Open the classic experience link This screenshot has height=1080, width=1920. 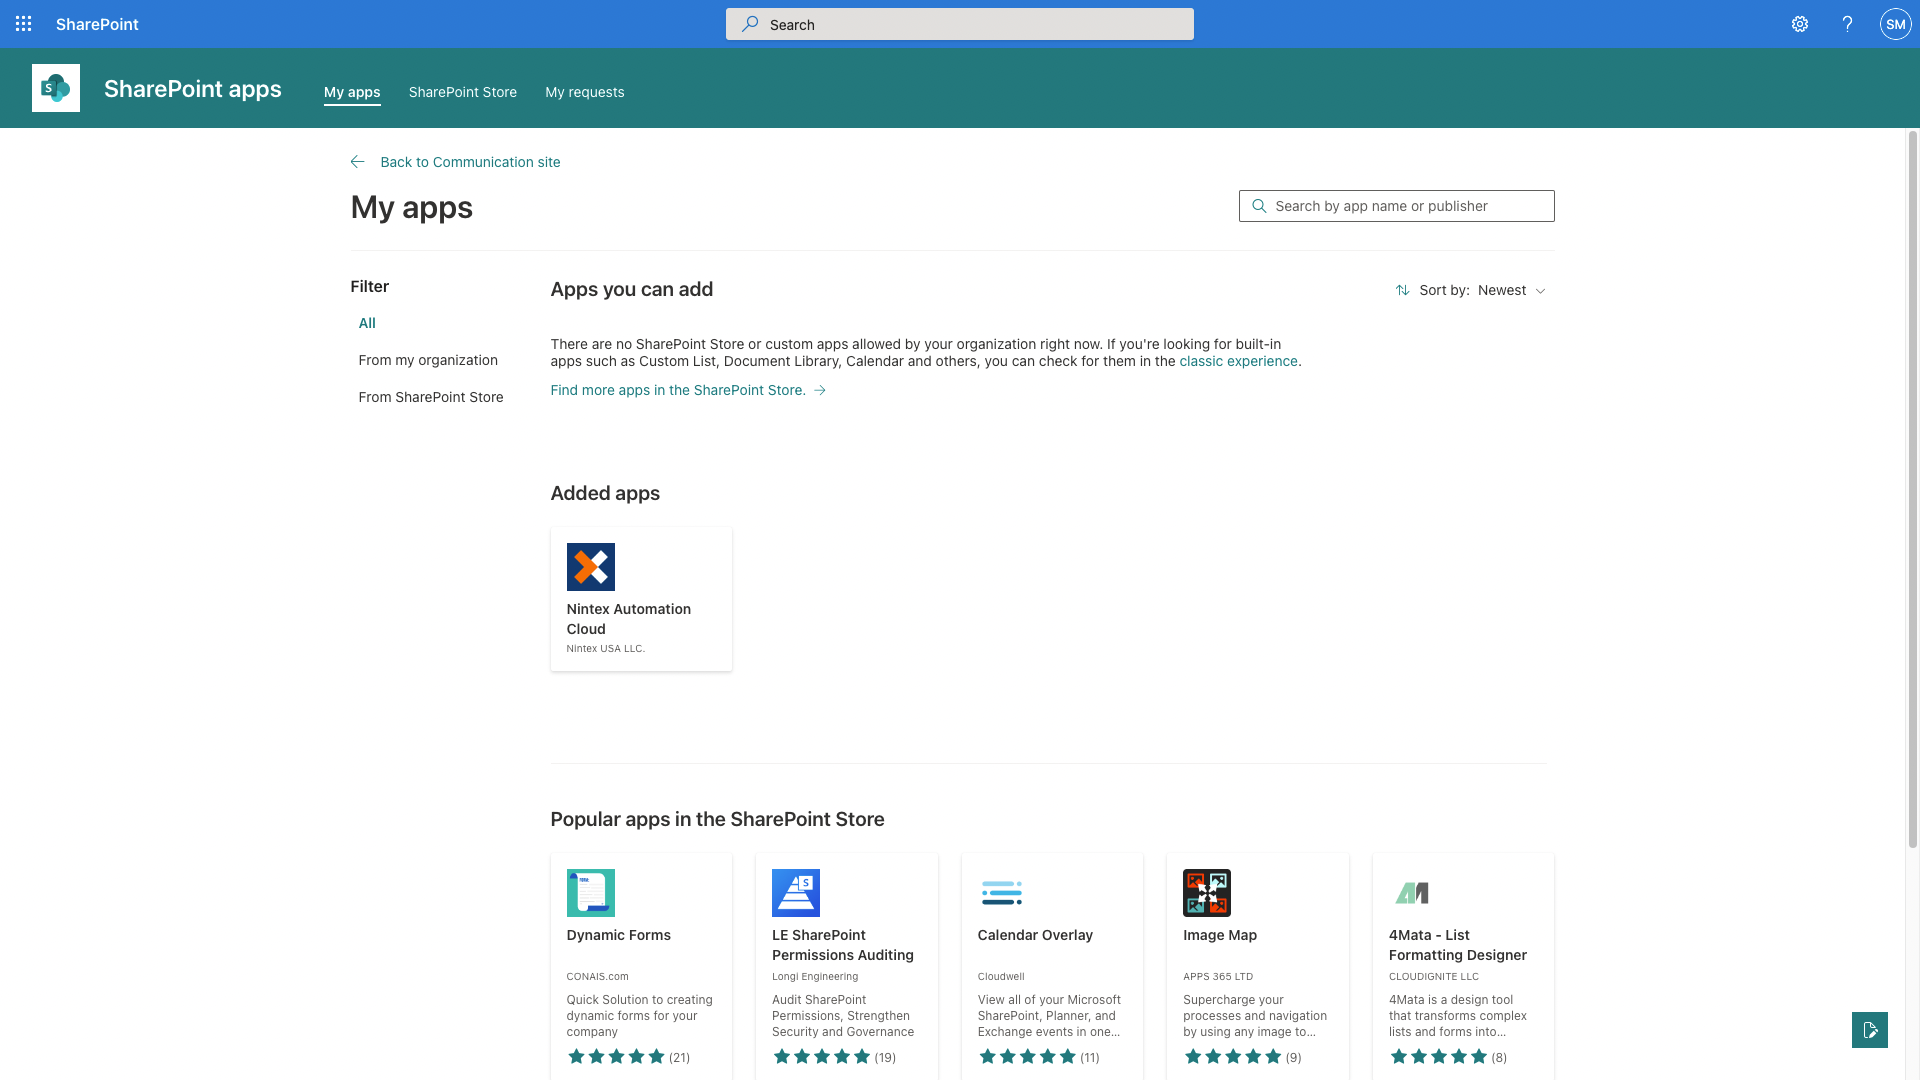[1238, 361]
